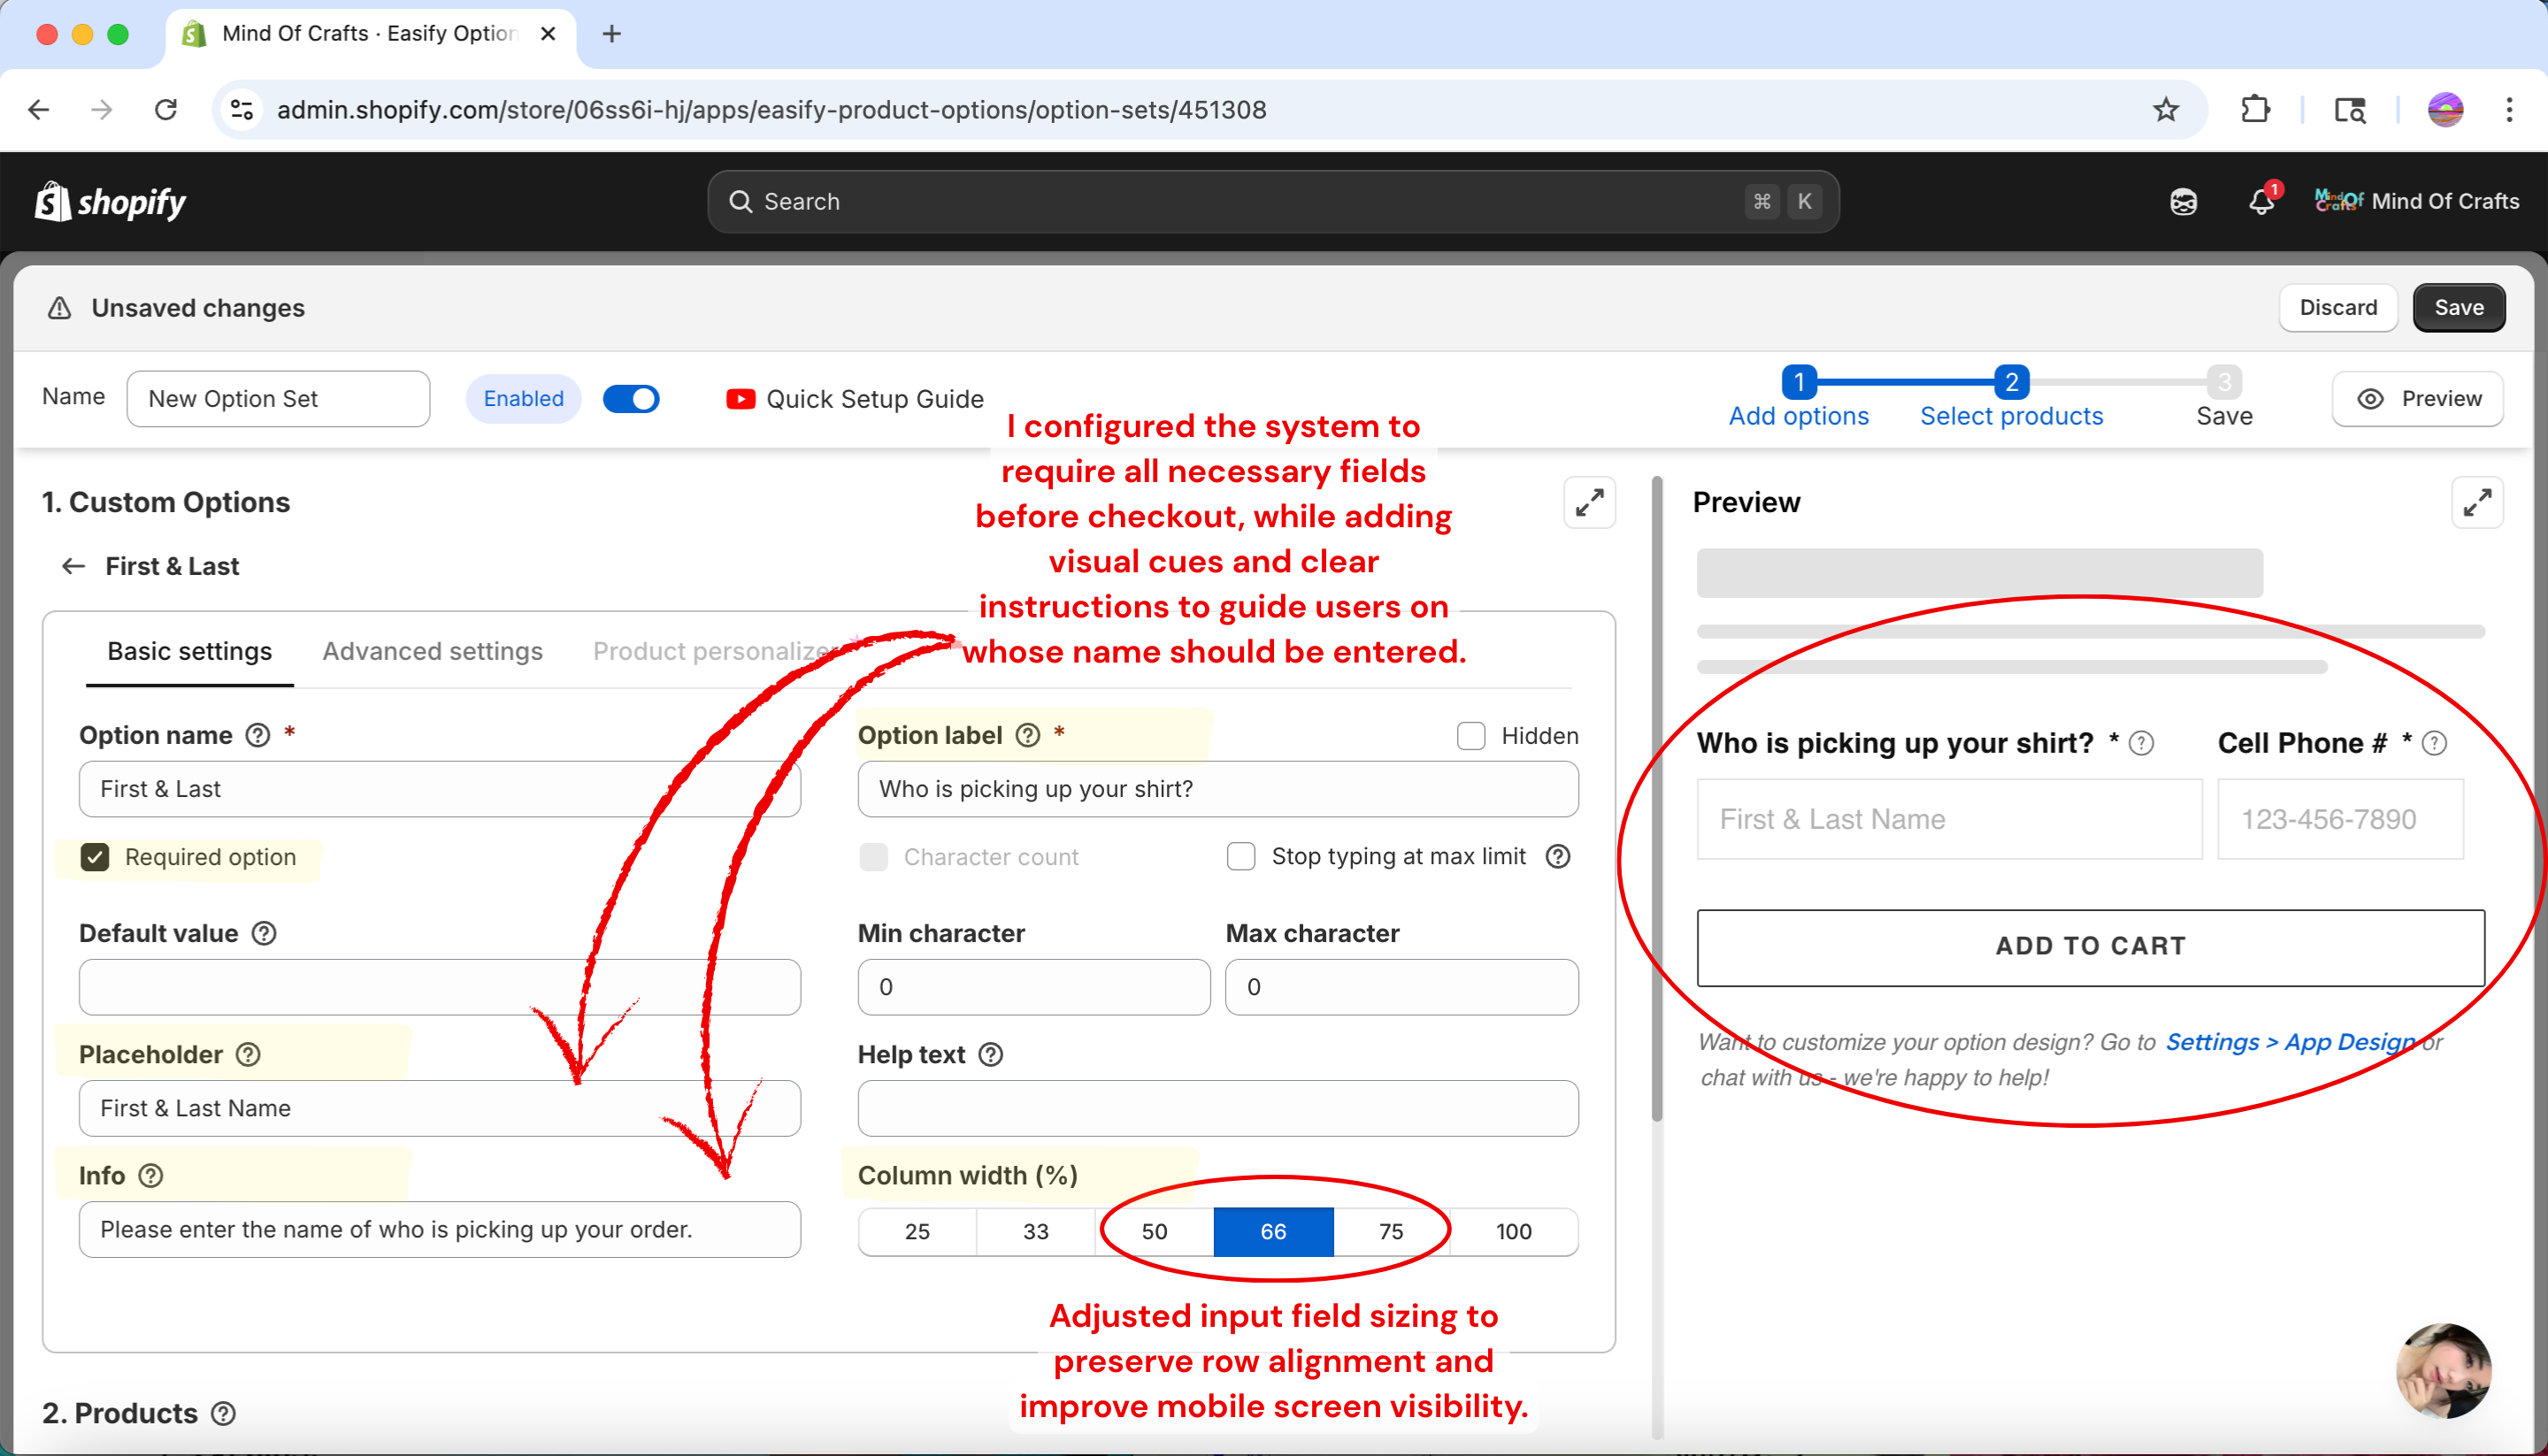This screenshot has height=1456, width=2548.
Task: Open the browser extensions puzzle icon
Action: pos(2255,109)
